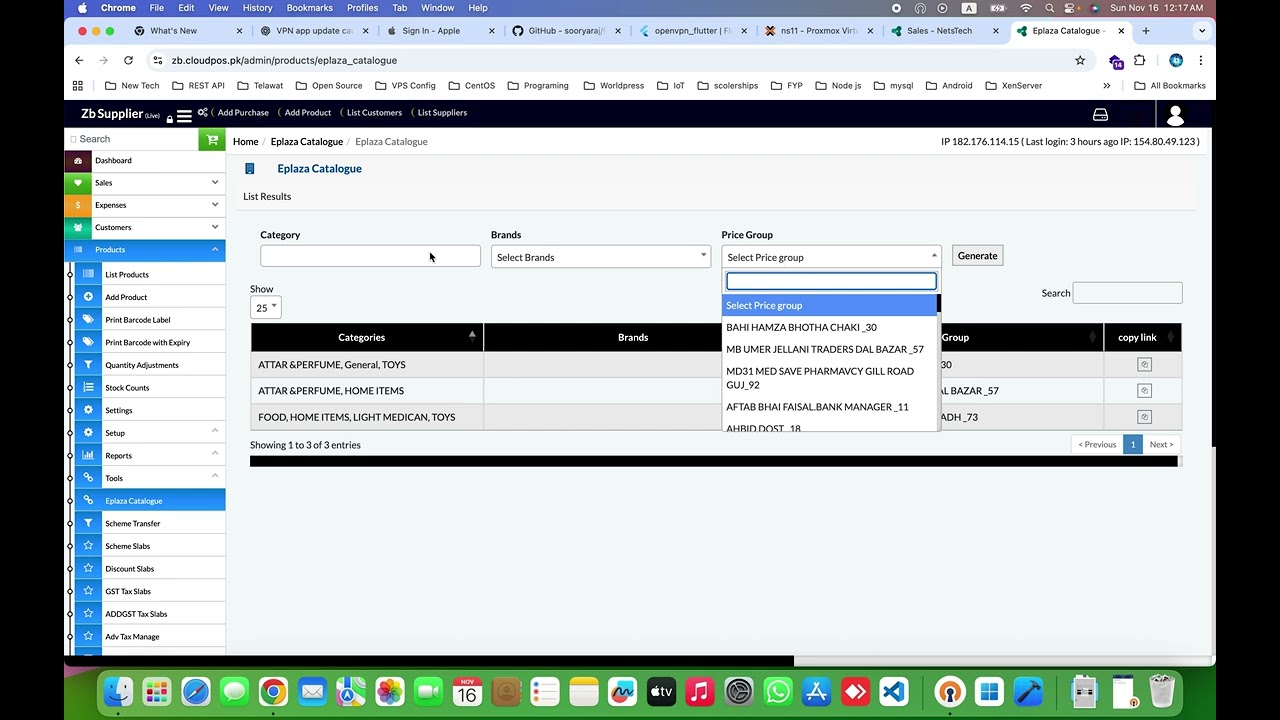Toggle the hamburger menu icon in header
The image size is (1280, 720).
tap(184, 116)
